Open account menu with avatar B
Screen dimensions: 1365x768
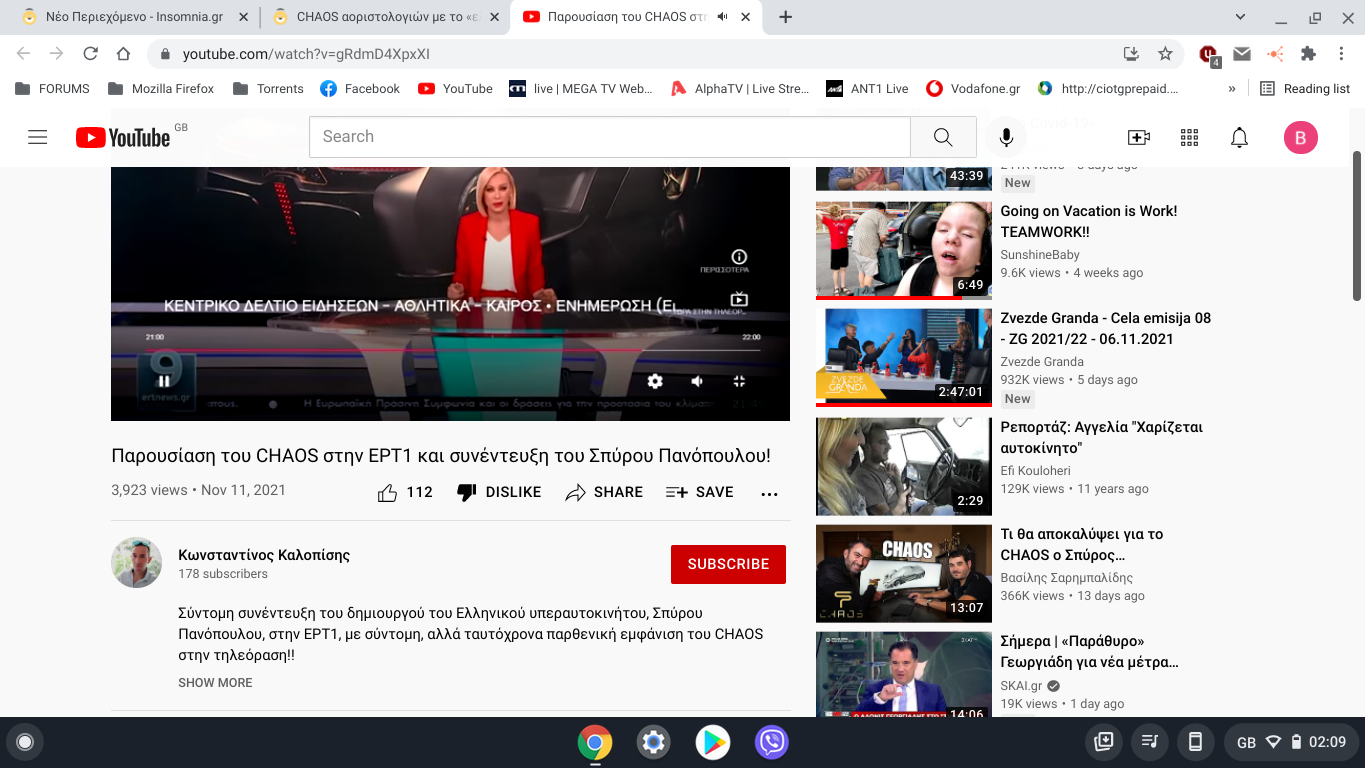tap(1300, 138)
